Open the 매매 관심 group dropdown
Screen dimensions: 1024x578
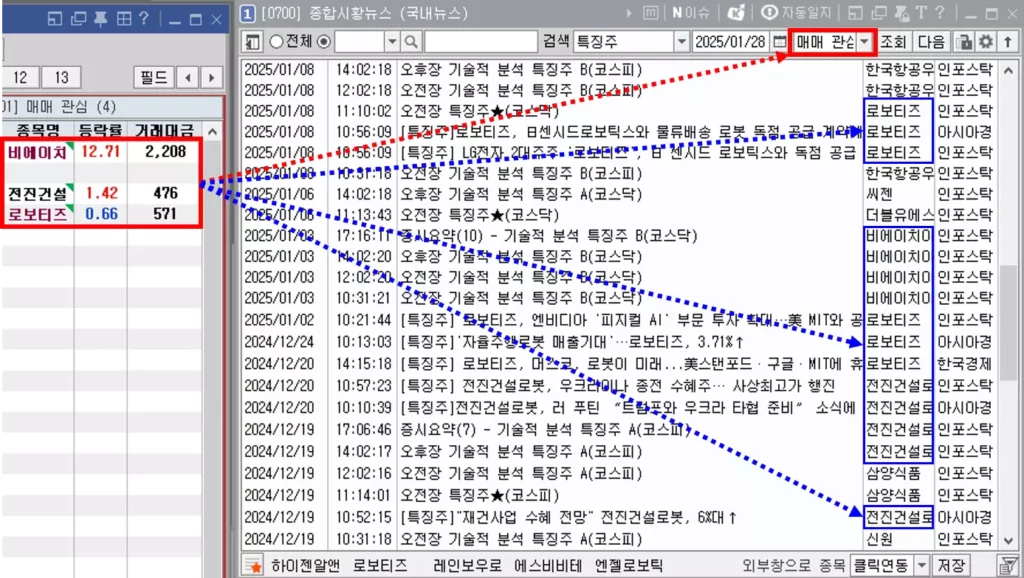coord(865,42)
